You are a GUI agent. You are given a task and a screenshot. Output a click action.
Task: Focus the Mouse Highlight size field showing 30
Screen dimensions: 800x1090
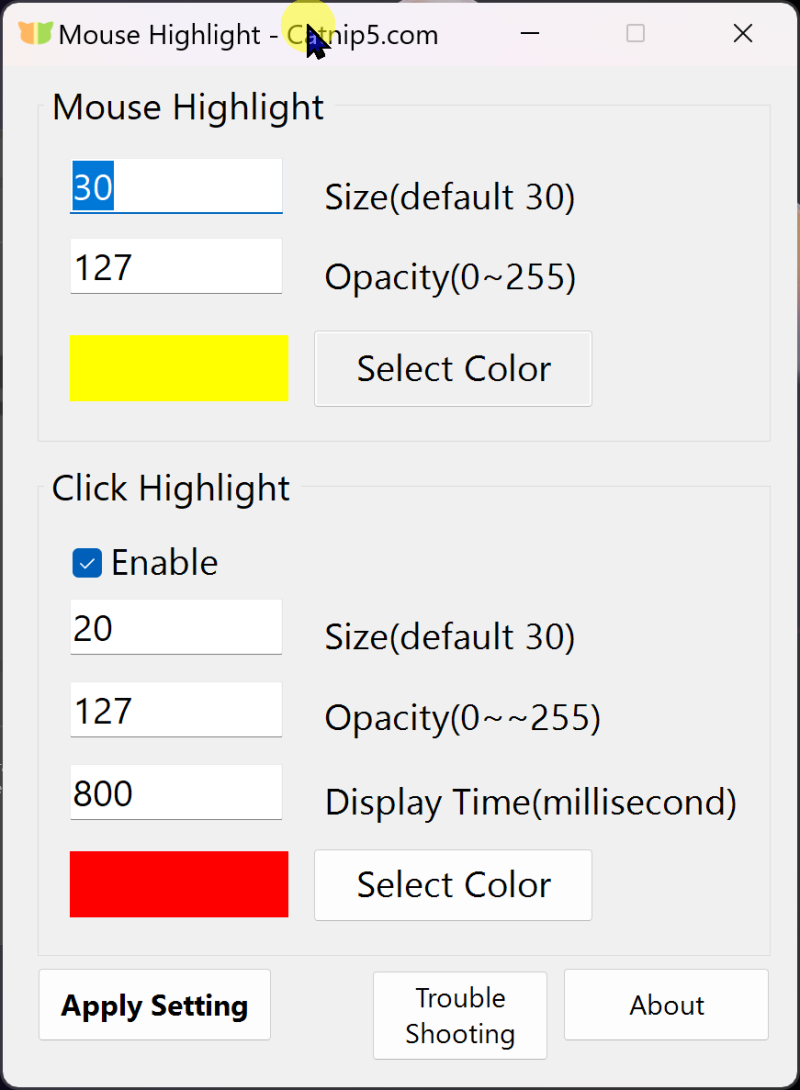coord(176,187)
